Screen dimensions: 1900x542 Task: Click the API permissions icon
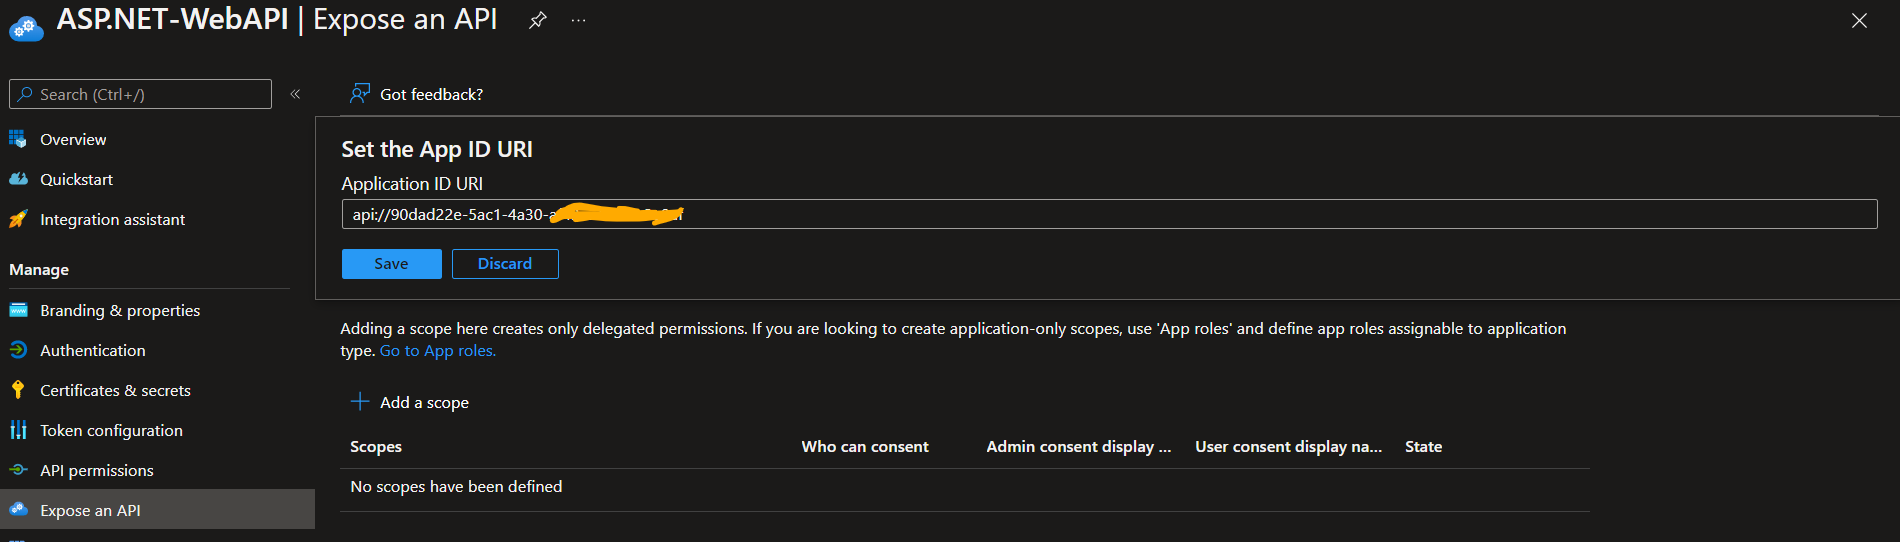pyautogui.click(x=18, y=470)
